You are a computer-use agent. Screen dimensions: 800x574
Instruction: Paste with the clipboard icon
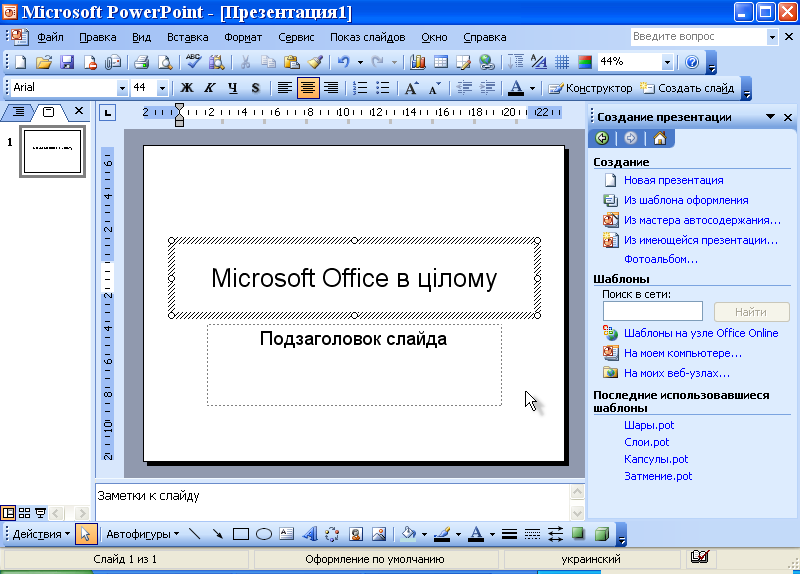pos(291,62)
